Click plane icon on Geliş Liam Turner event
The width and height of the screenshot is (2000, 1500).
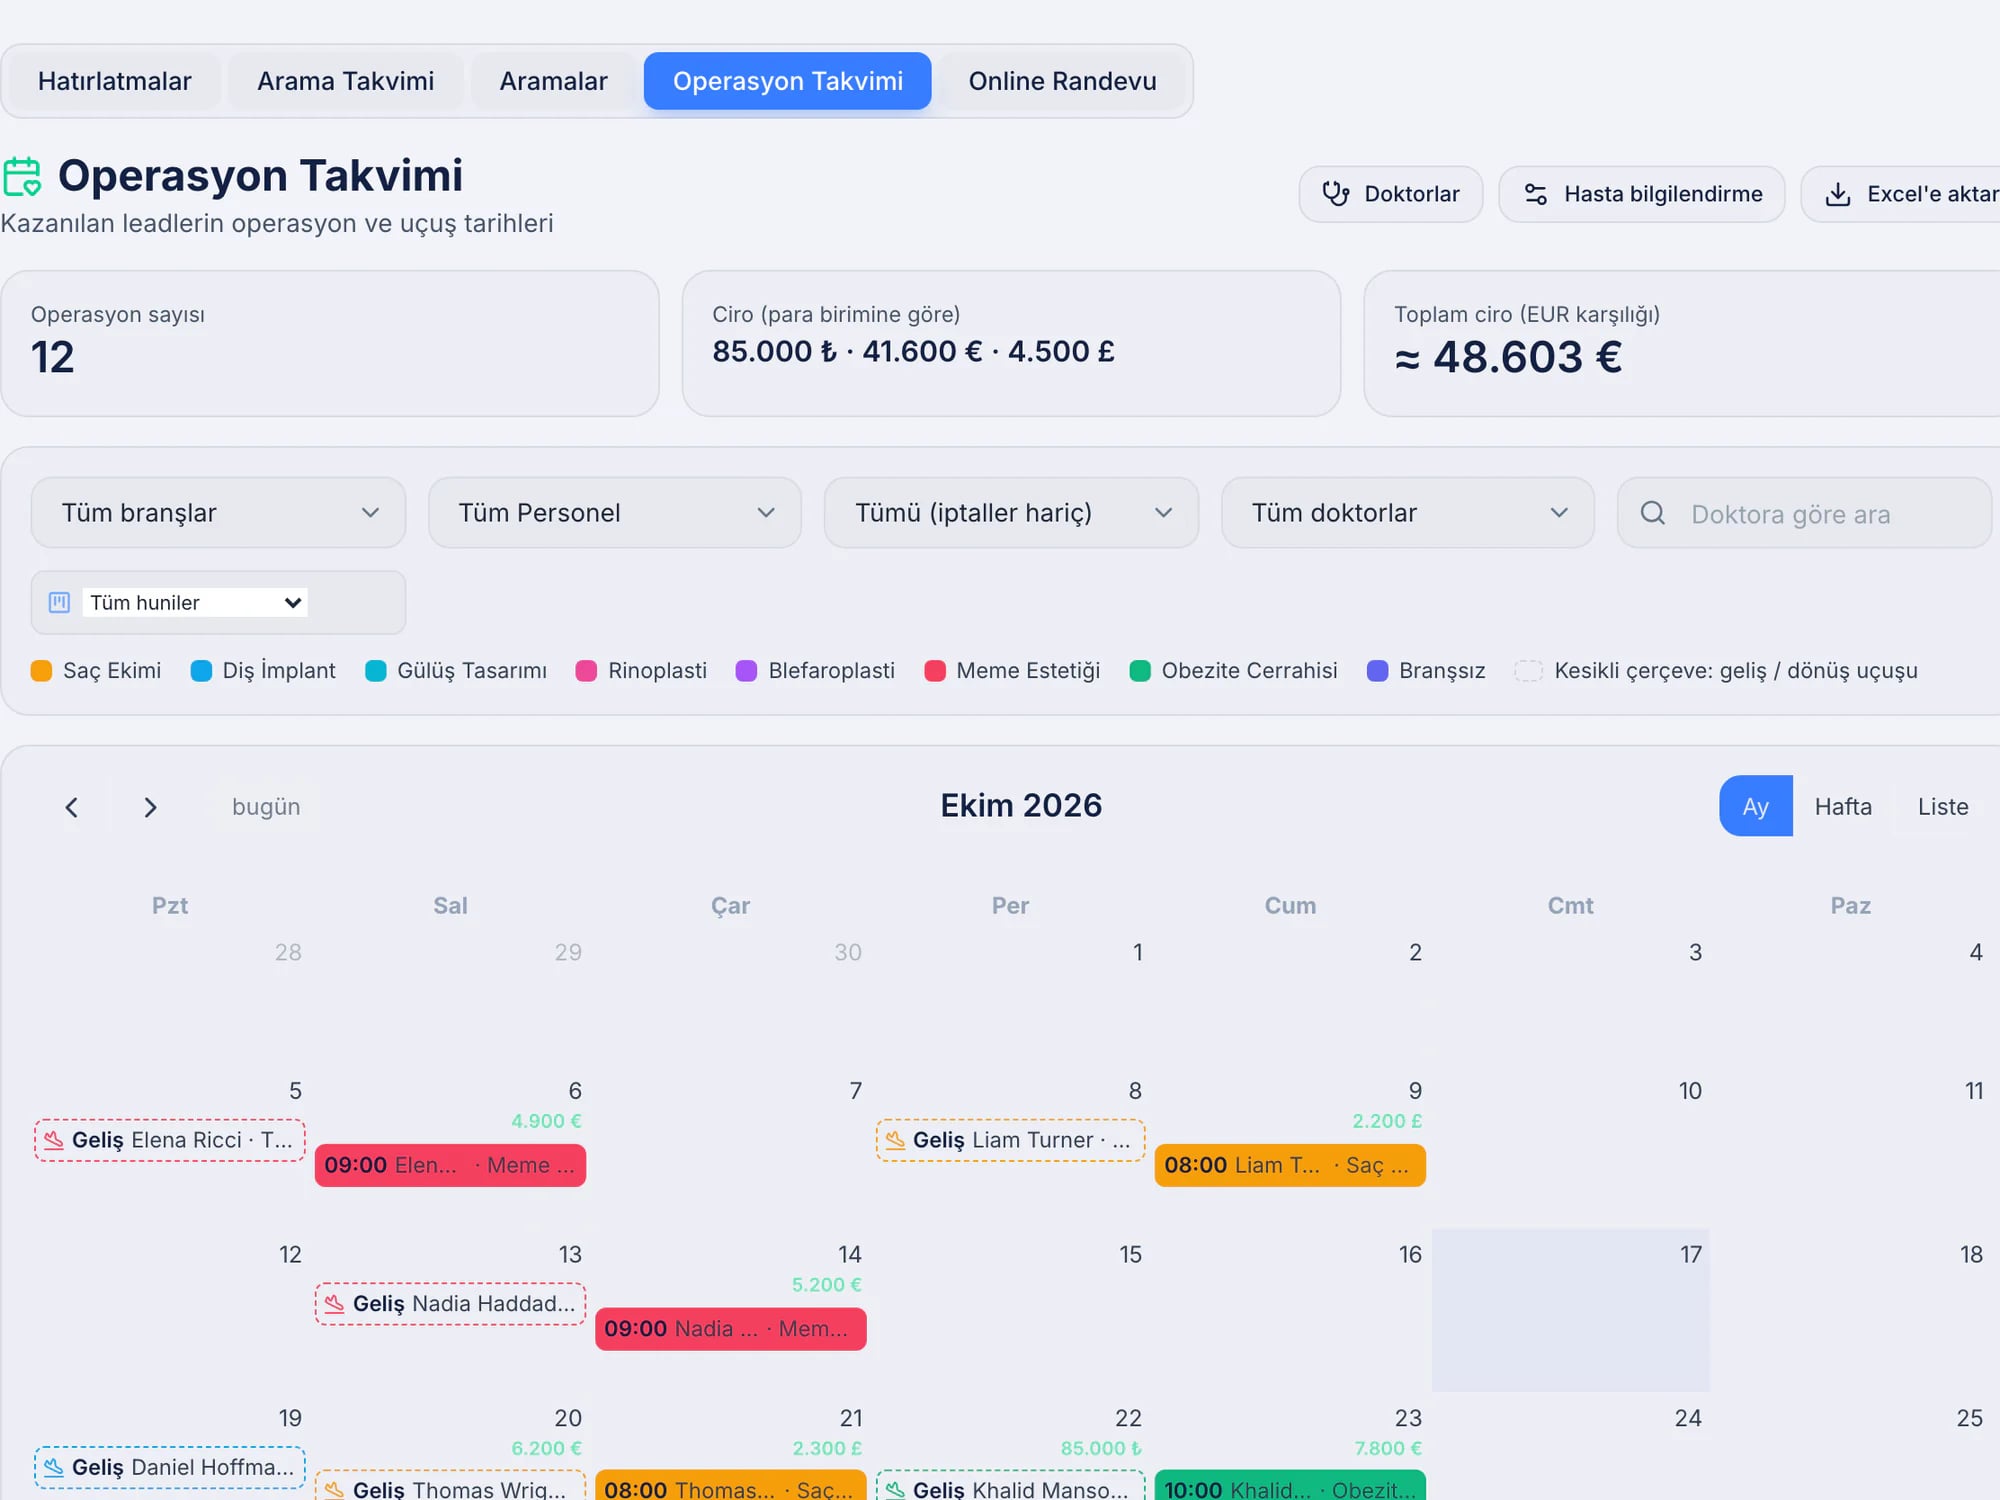tap(895, 1140)
